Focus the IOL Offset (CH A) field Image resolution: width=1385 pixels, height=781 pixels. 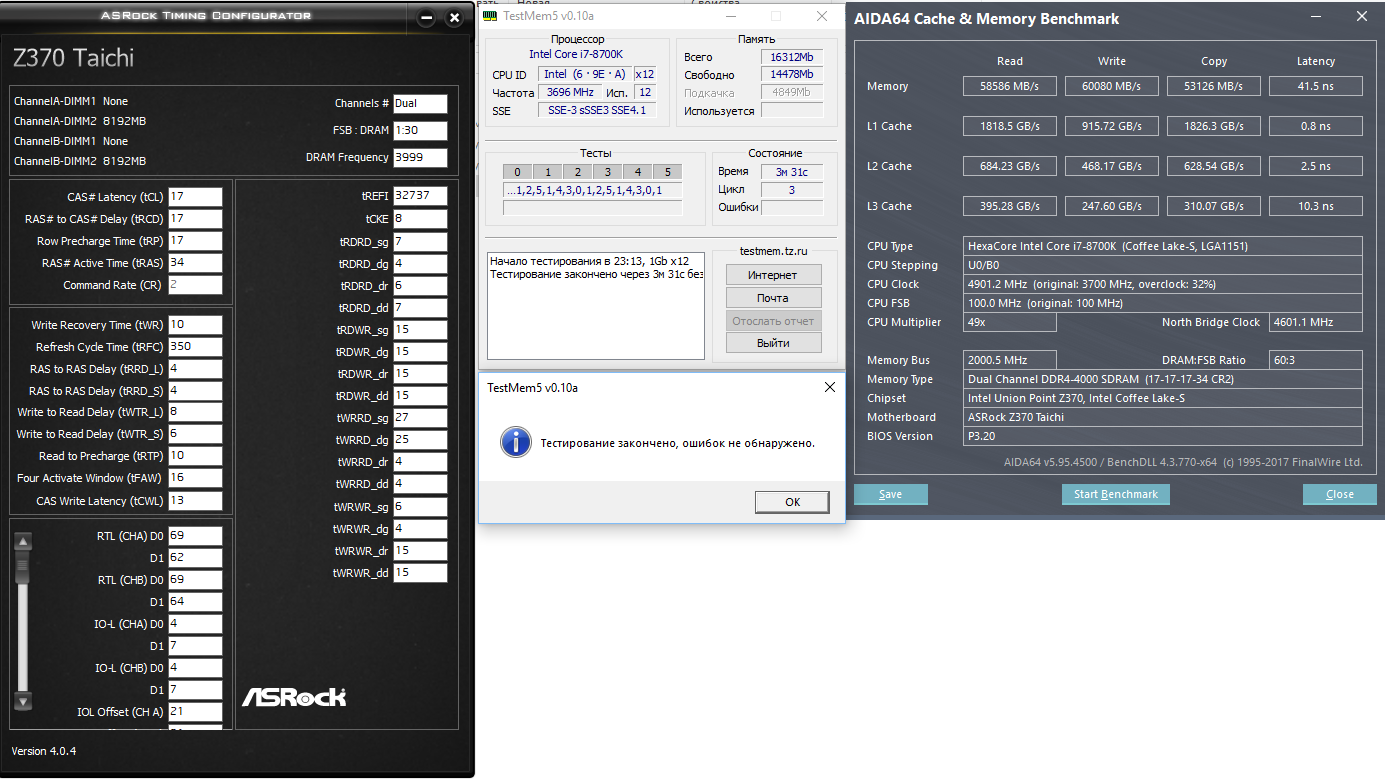(x=195, y=712)
